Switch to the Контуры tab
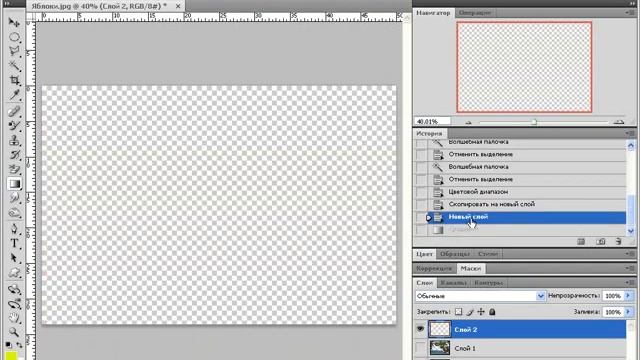This screenshot has height=360, width=640. coord(489,282)
